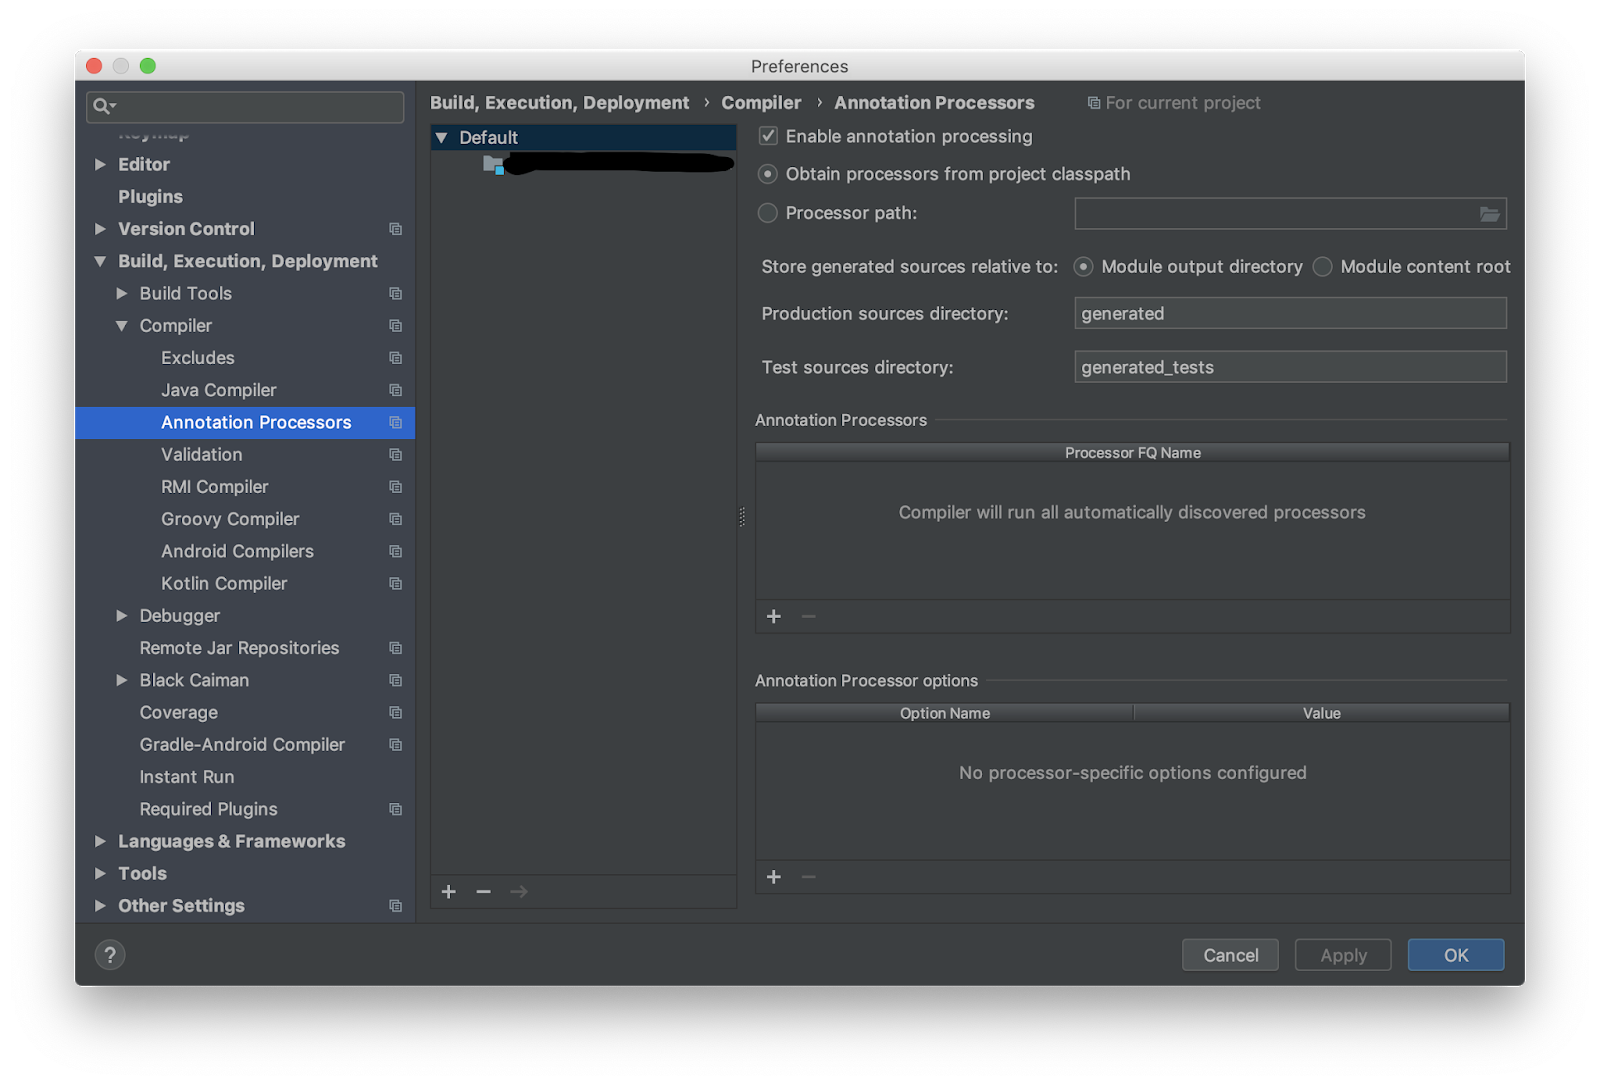
Task: Confirm preferences with OK button
Action: tap(1456, 955)
